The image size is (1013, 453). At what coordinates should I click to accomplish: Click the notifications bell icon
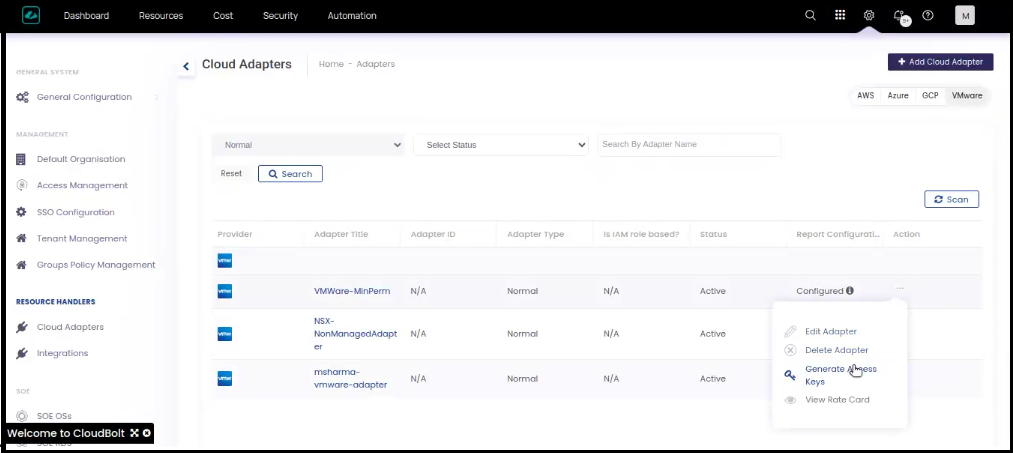(x=899, y=15)
